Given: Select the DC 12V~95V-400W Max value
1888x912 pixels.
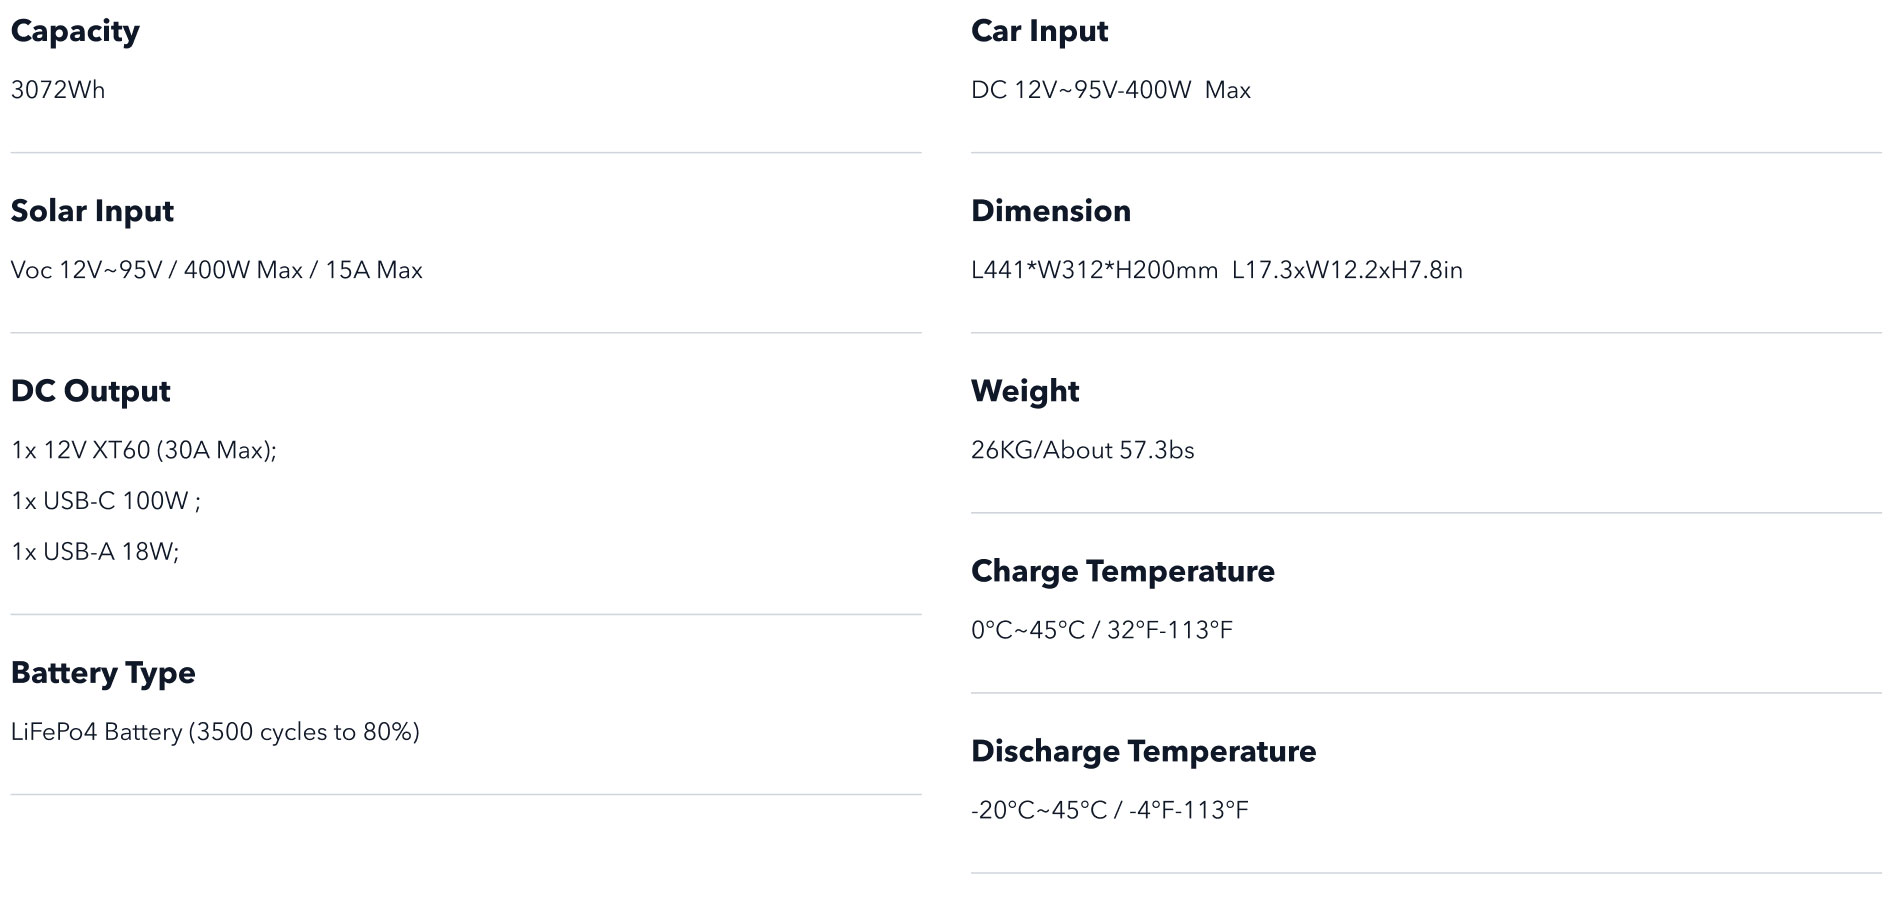Looking at the screenshot, I should (x=1111, y=90).
